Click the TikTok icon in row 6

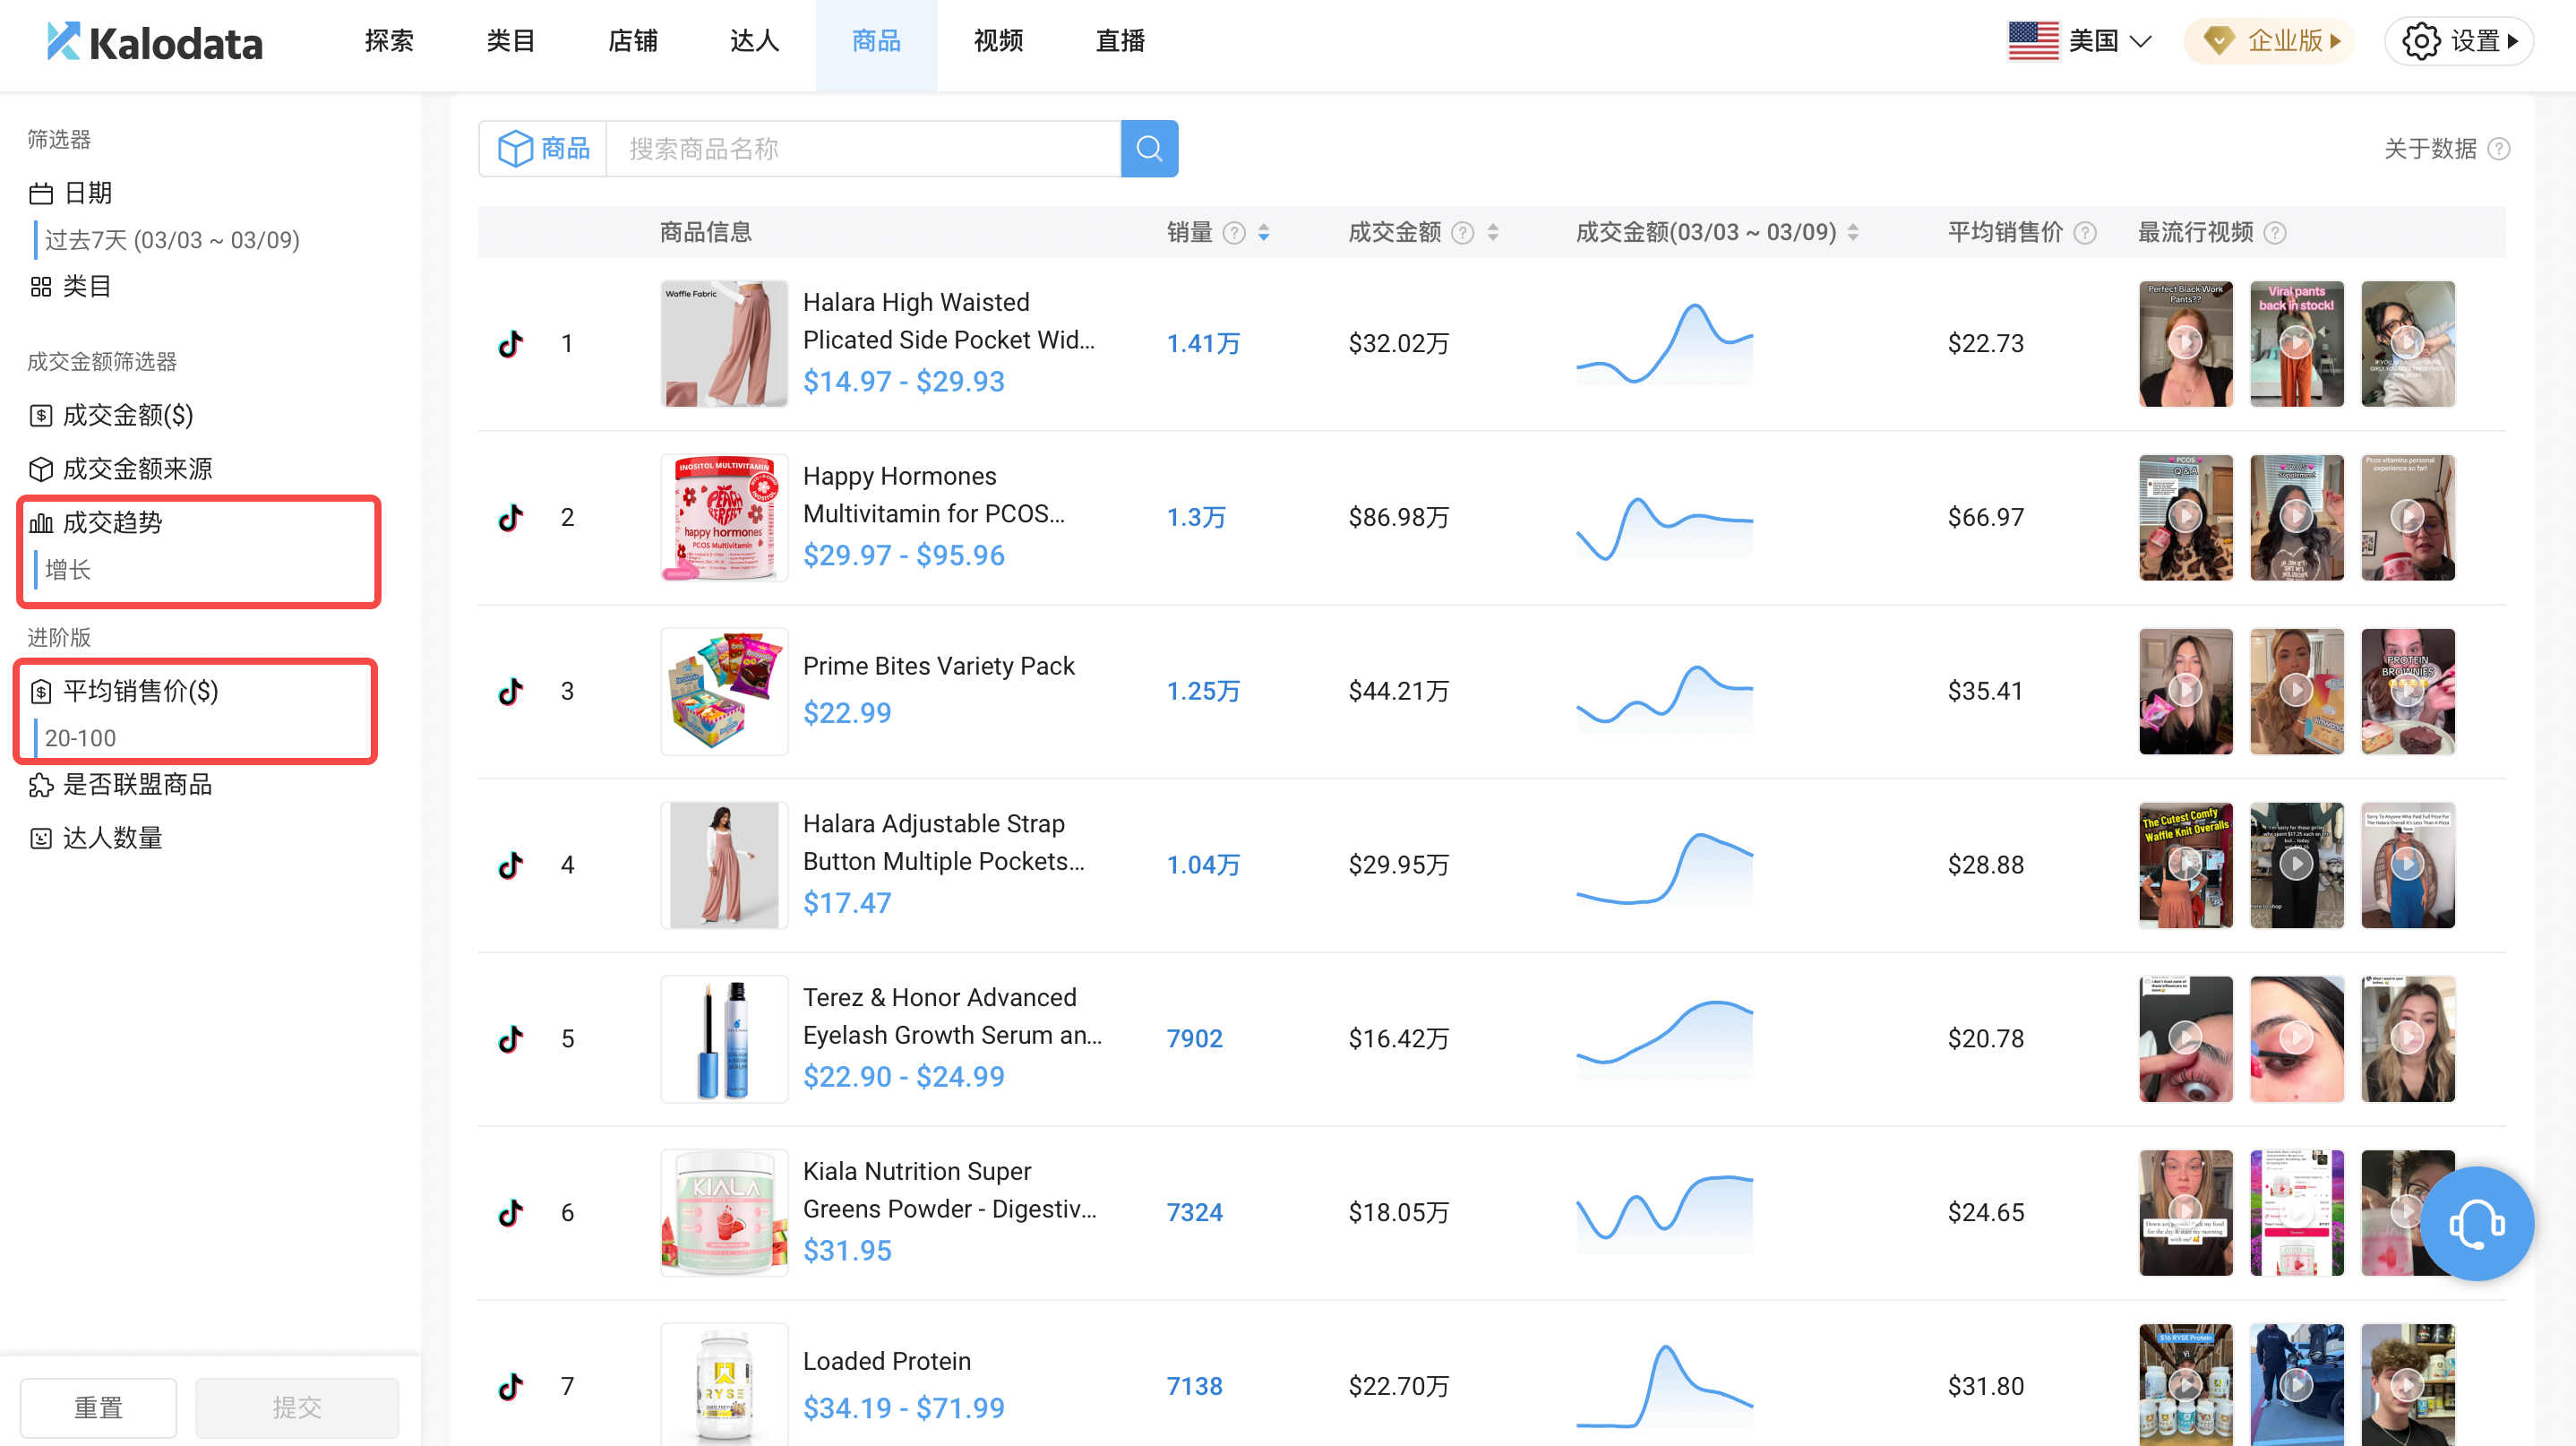click(x=511, y=1213)
